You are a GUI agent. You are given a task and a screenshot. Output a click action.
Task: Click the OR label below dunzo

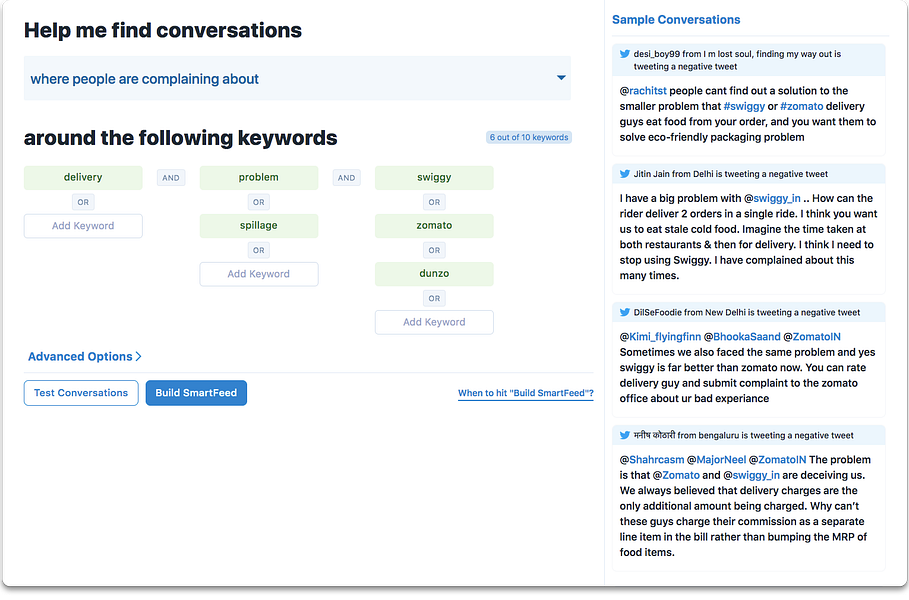(x=434, y=299)
